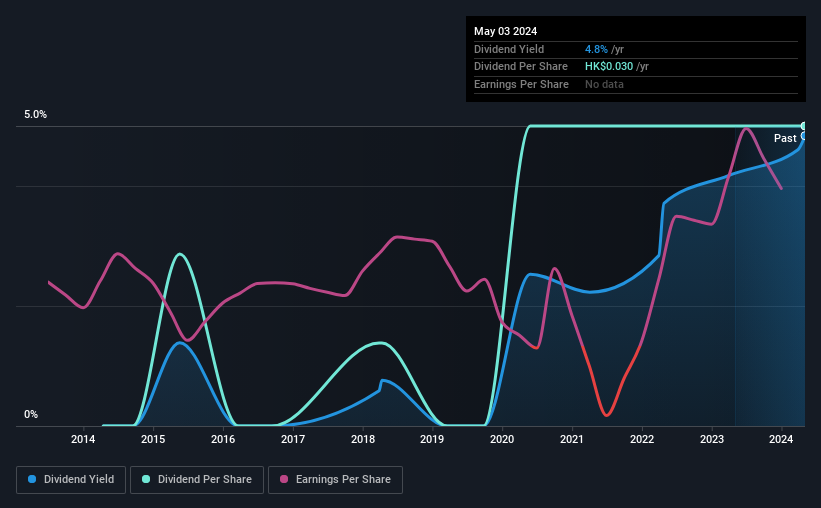The image size is (821, 508).
Task: Click the 2018 label on the x-axis
Action: (363, 439)
